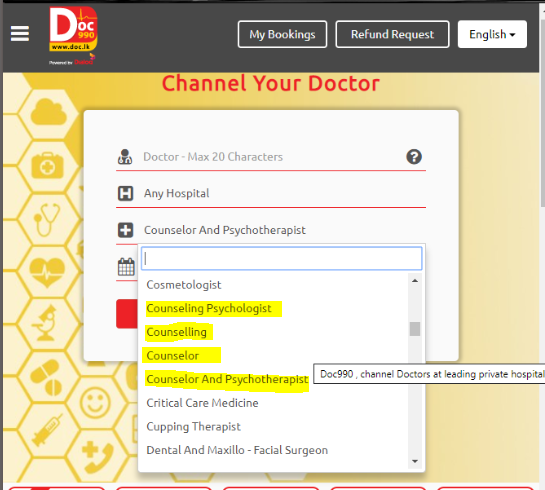Open the Refund Request page
The width and height of the screenshot is (545, 490).
click(x=392, y=34)
